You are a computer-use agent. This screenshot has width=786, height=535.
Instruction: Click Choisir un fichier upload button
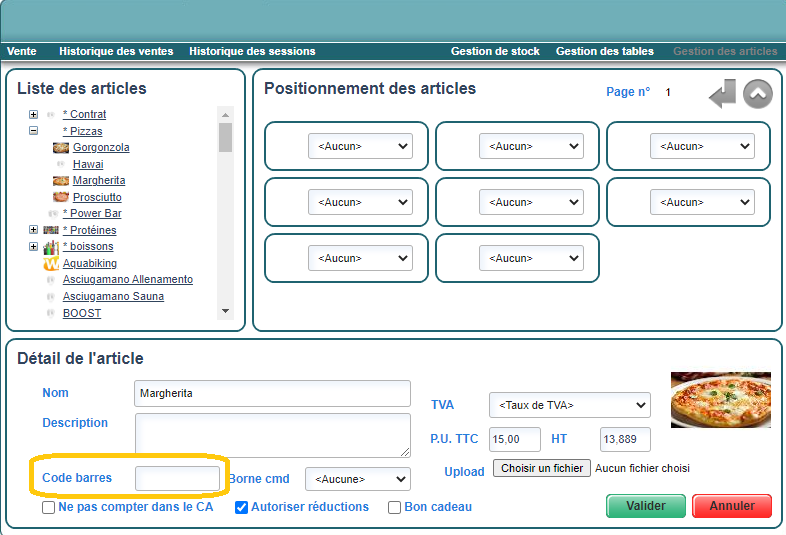pos(540,468)
